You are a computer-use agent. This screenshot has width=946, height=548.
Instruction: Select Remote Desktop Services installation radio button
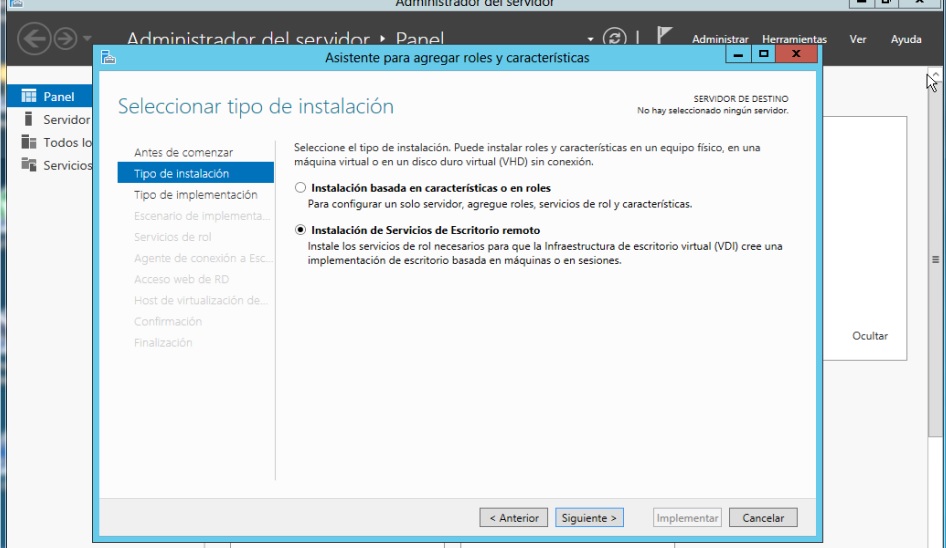click(301, 230)
